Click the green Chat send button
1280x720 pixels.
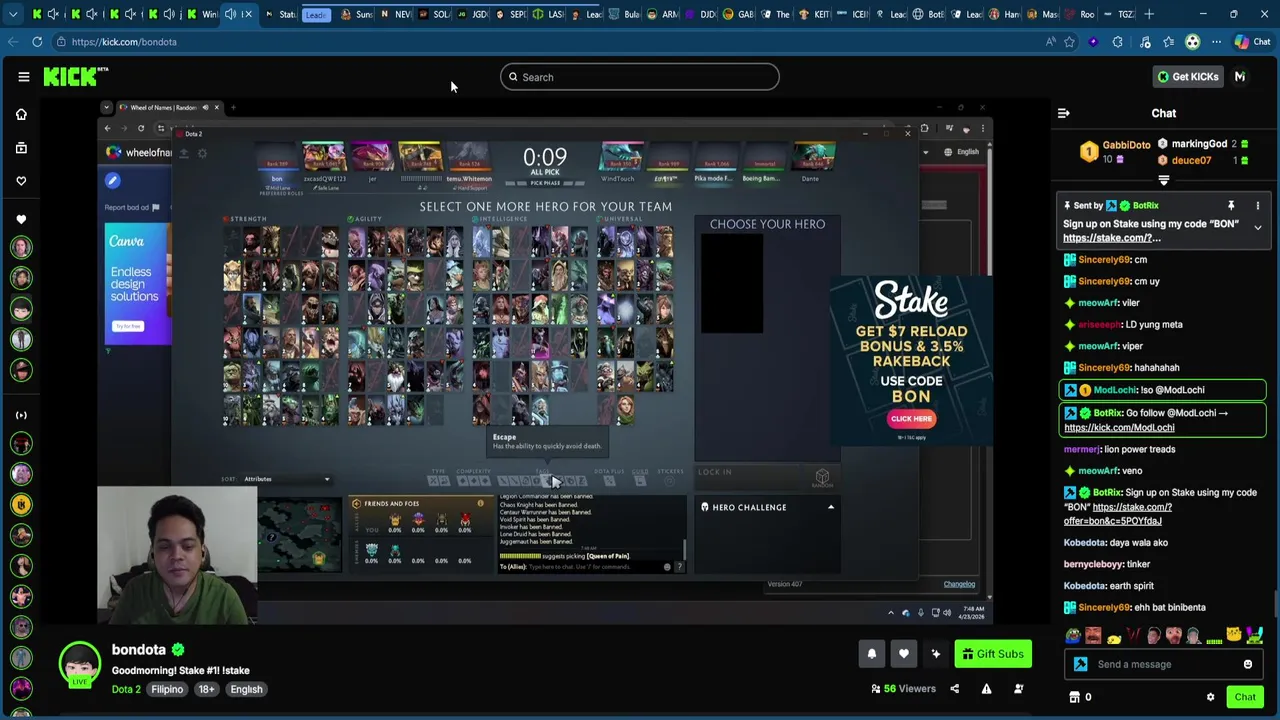pyautogui.click(x=1245, y=697)
